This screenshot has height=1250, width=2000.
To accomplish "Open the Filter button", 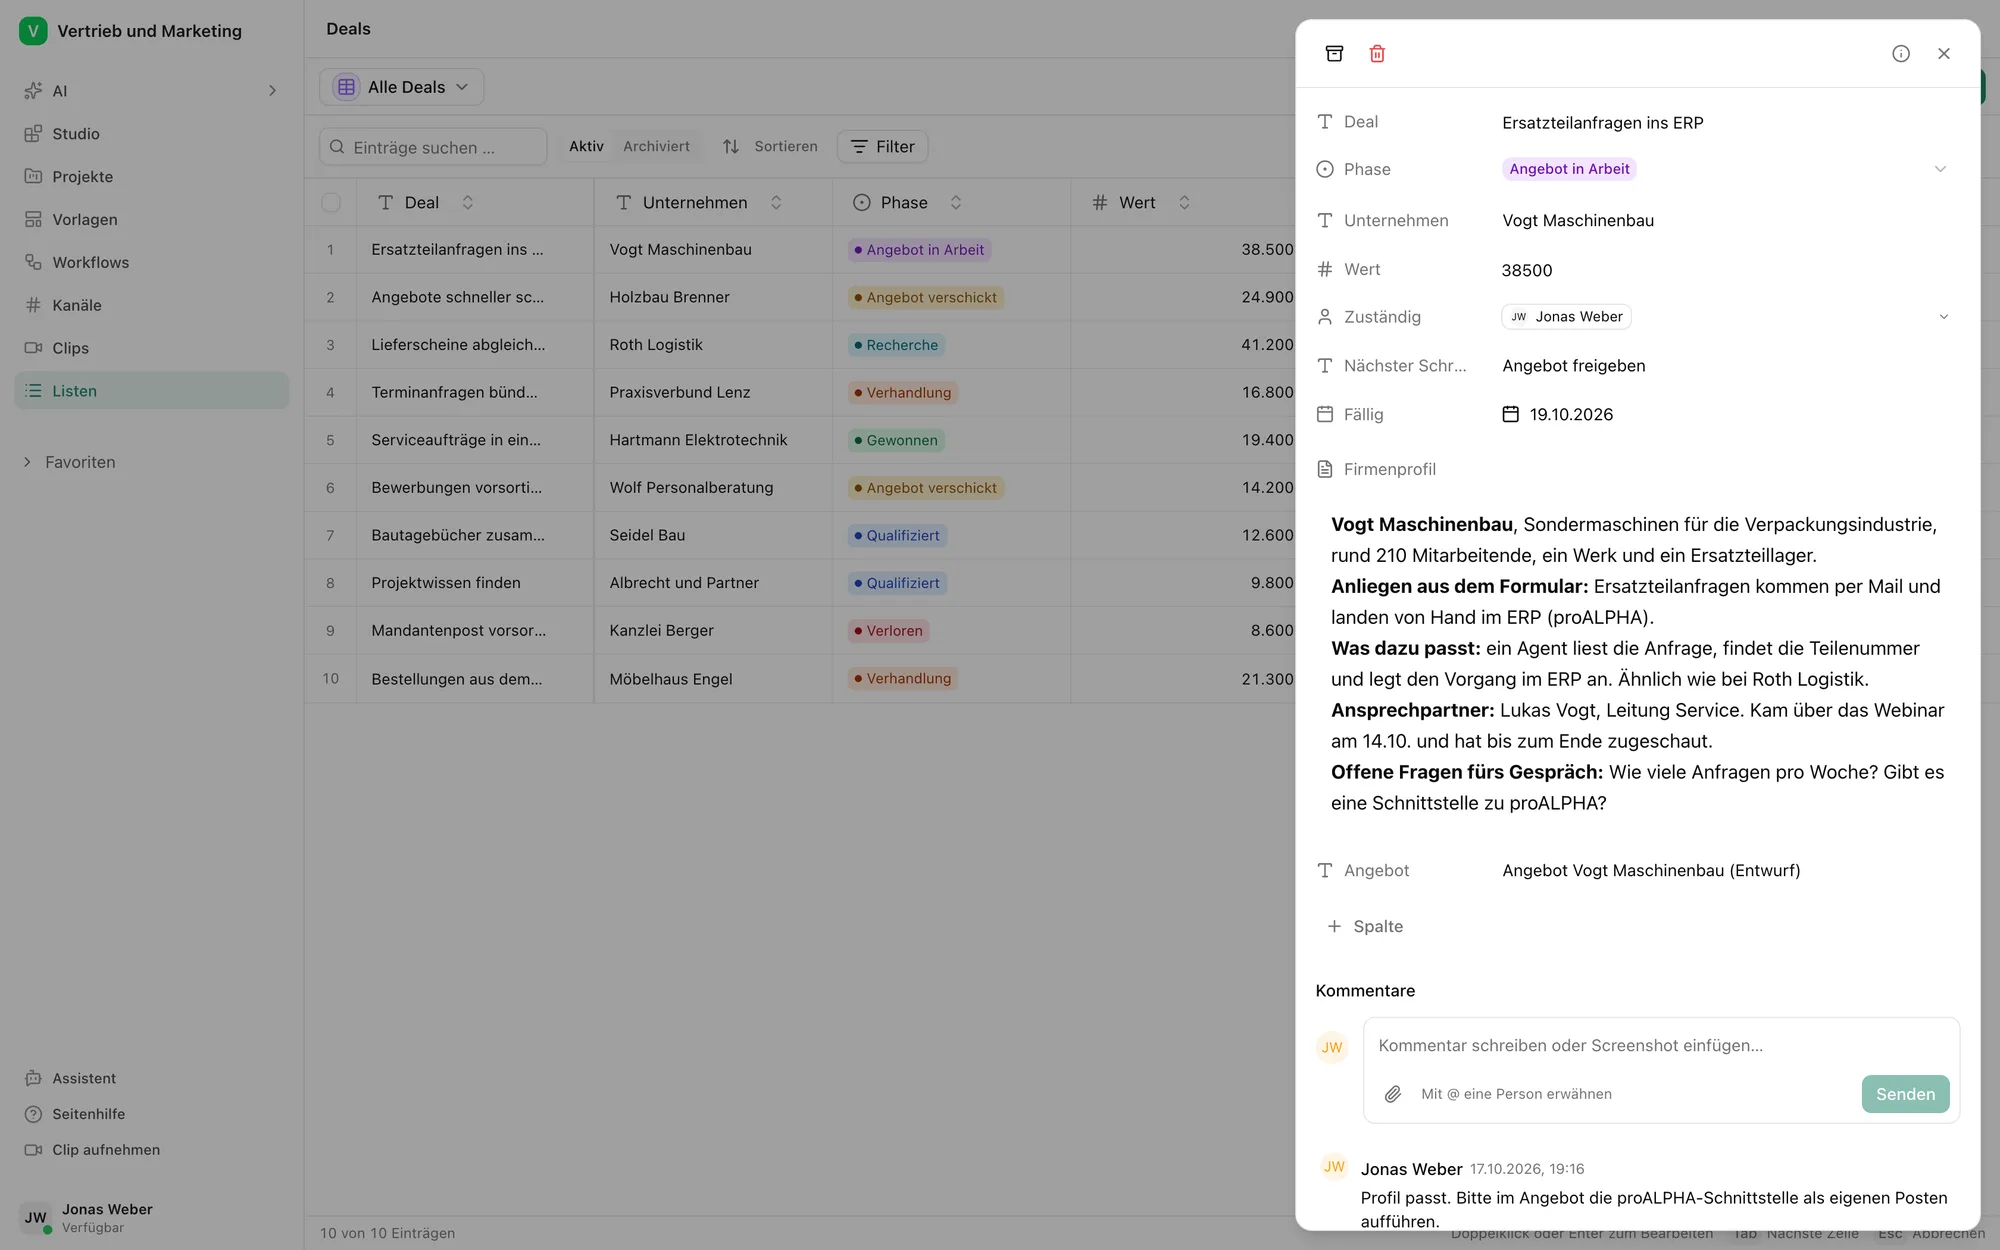I will (883, 147).
